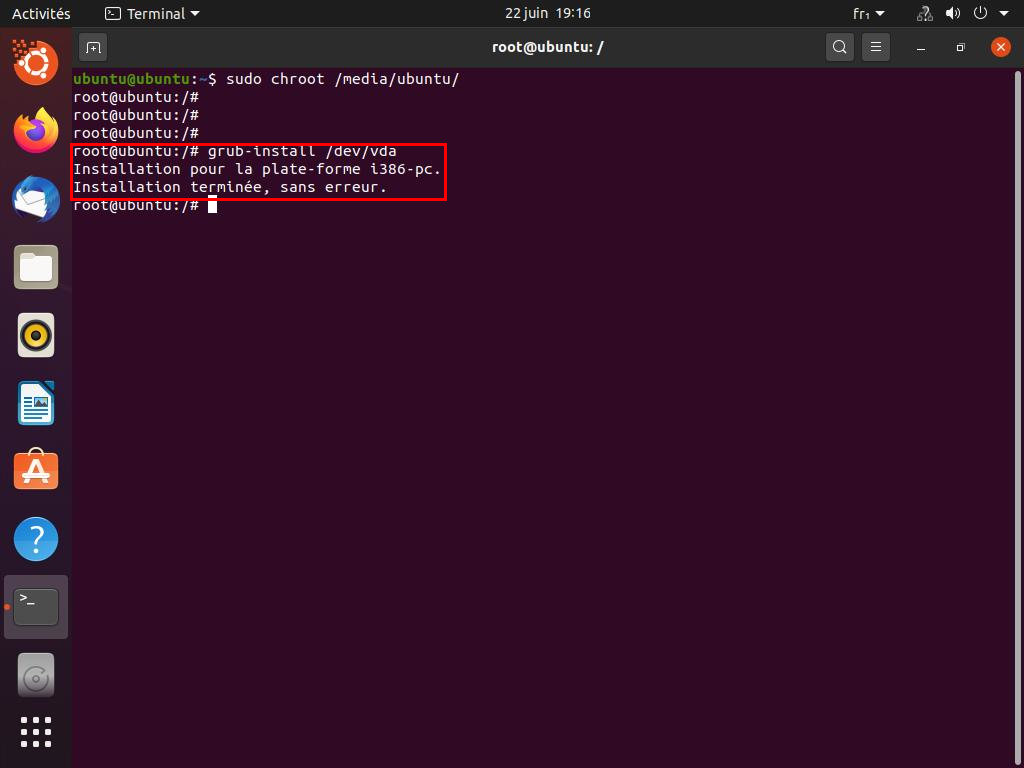Select the Terminal icon in dock
The height and width of the screenshot is (768, 1024).
[x=36, y=607]
